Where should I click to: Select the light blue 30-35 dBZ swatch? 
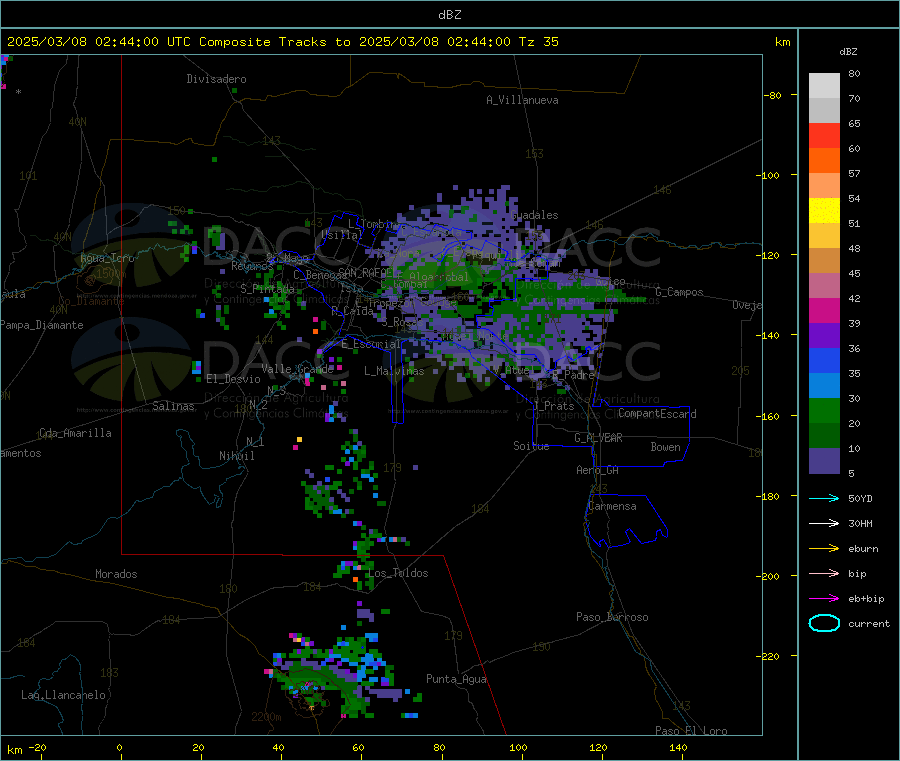[824, 386]
